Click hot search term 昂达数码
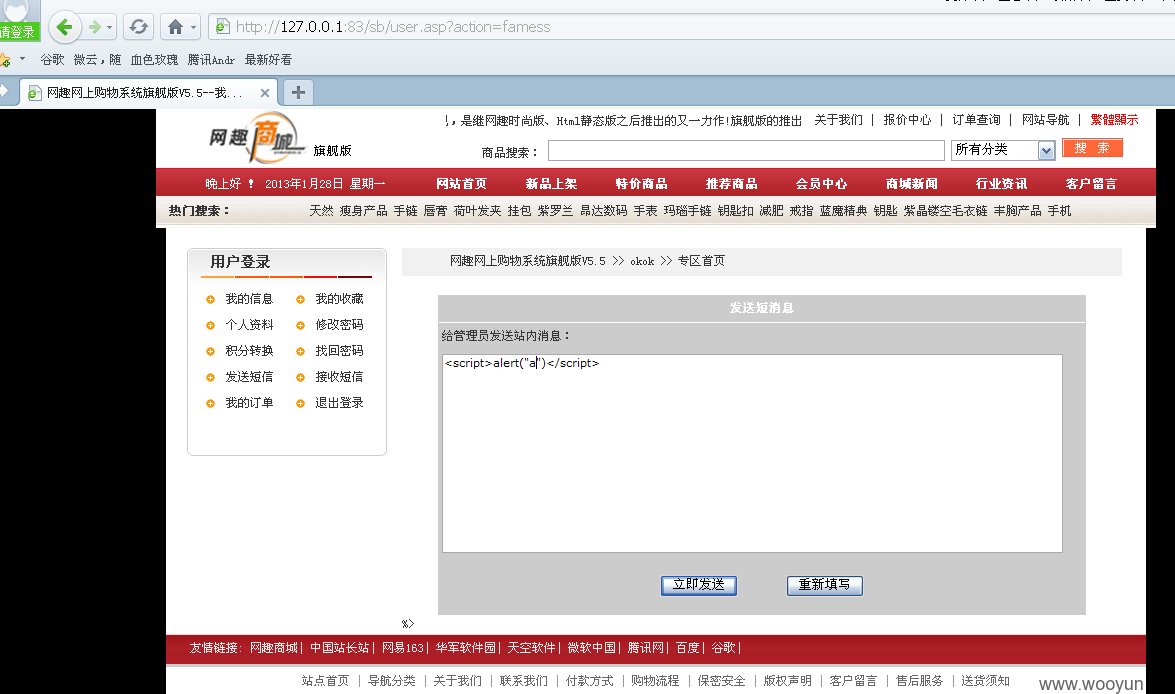The height and width of the screenshot is (694, 1175). (603, 211)
